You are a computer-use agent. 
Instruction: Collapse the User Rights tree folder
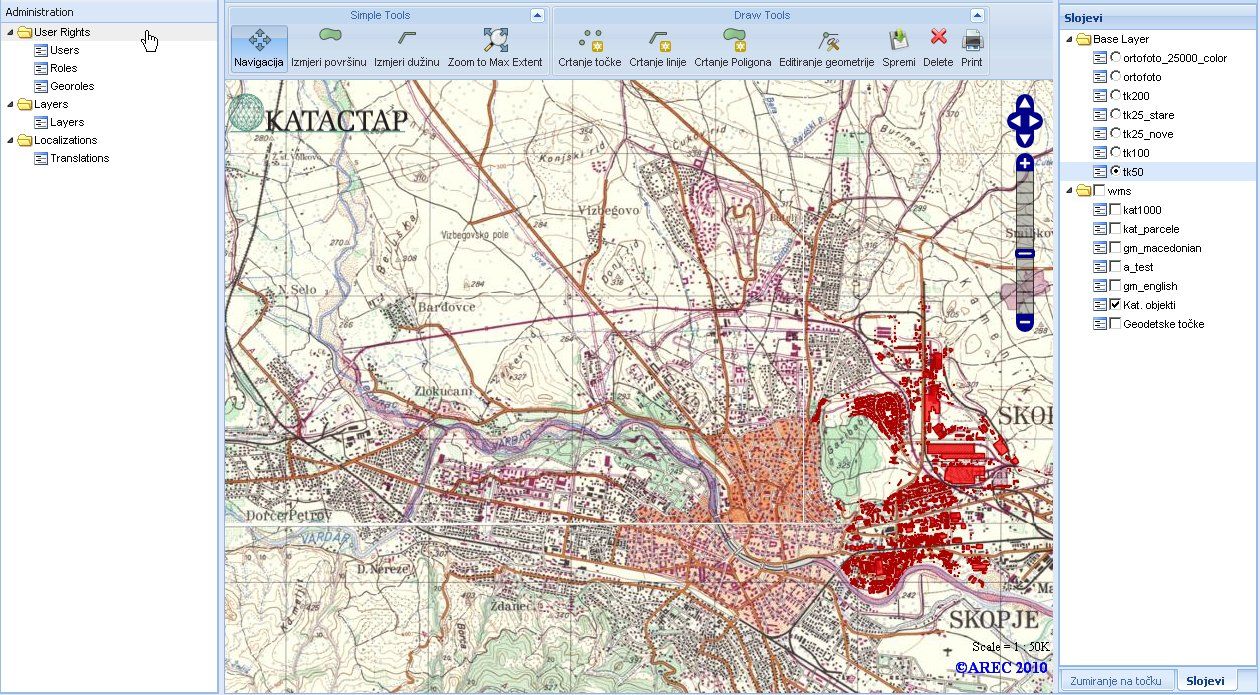(10, 32)
